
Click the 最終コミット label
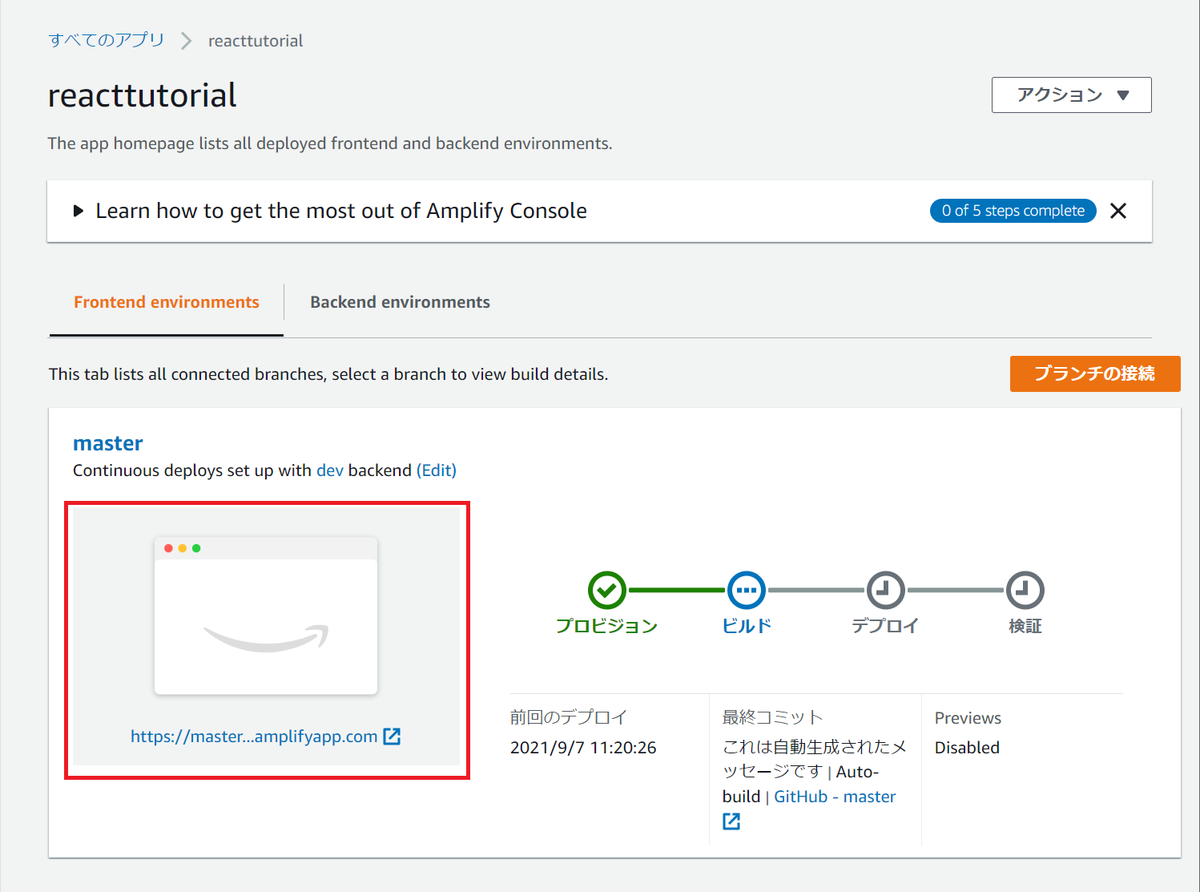(x=773, y=718)
